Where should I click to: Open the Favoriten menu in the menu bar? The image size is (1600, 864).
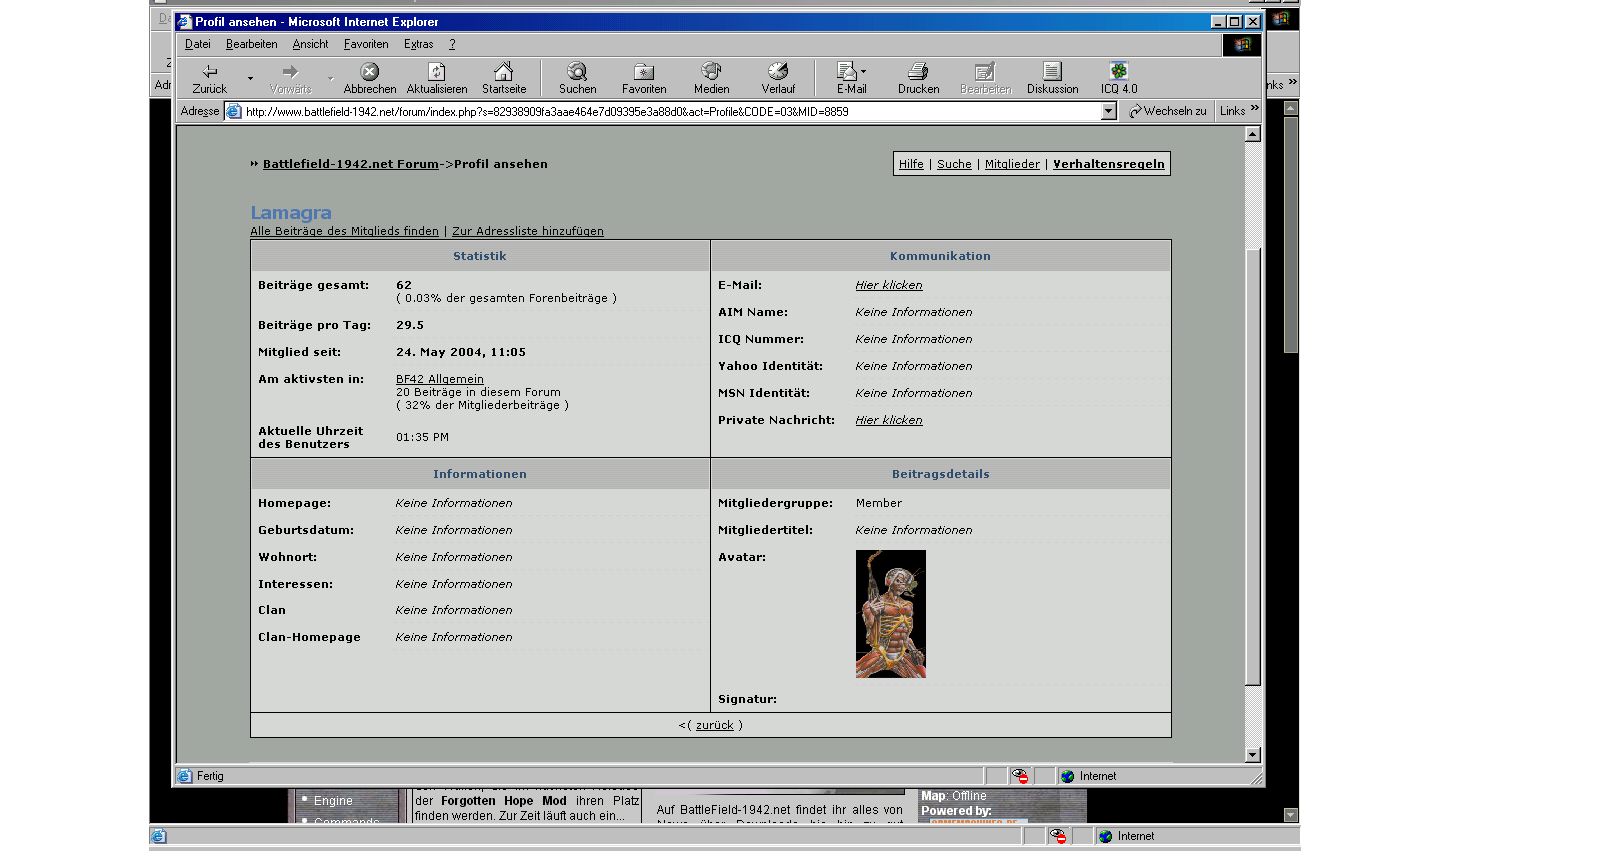[366, 44]
